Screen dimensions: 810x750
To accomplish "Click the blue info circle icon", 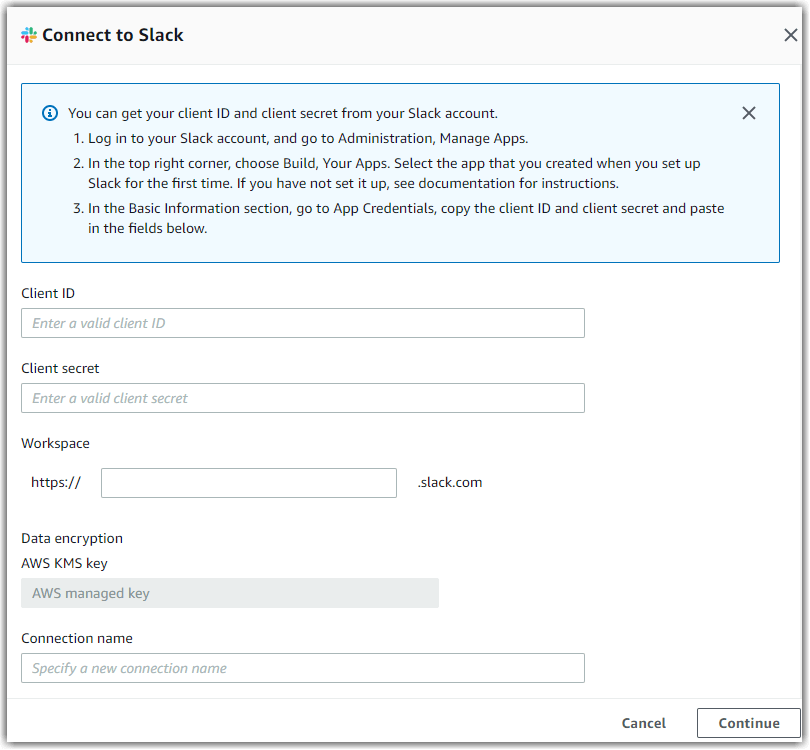I will pos(49,113).
